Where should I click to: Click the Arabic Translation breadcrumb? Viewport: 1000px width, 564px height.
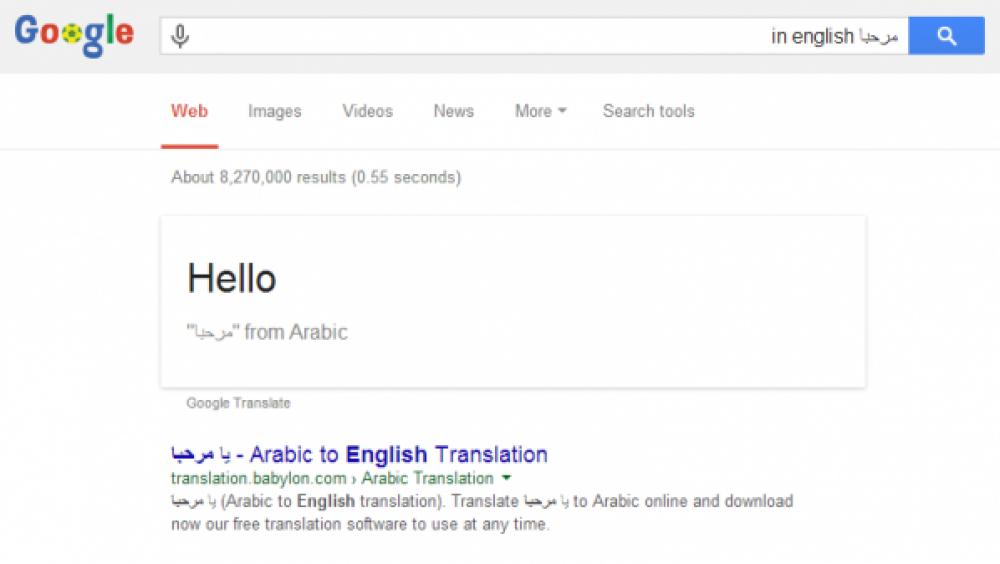(427, 479)
